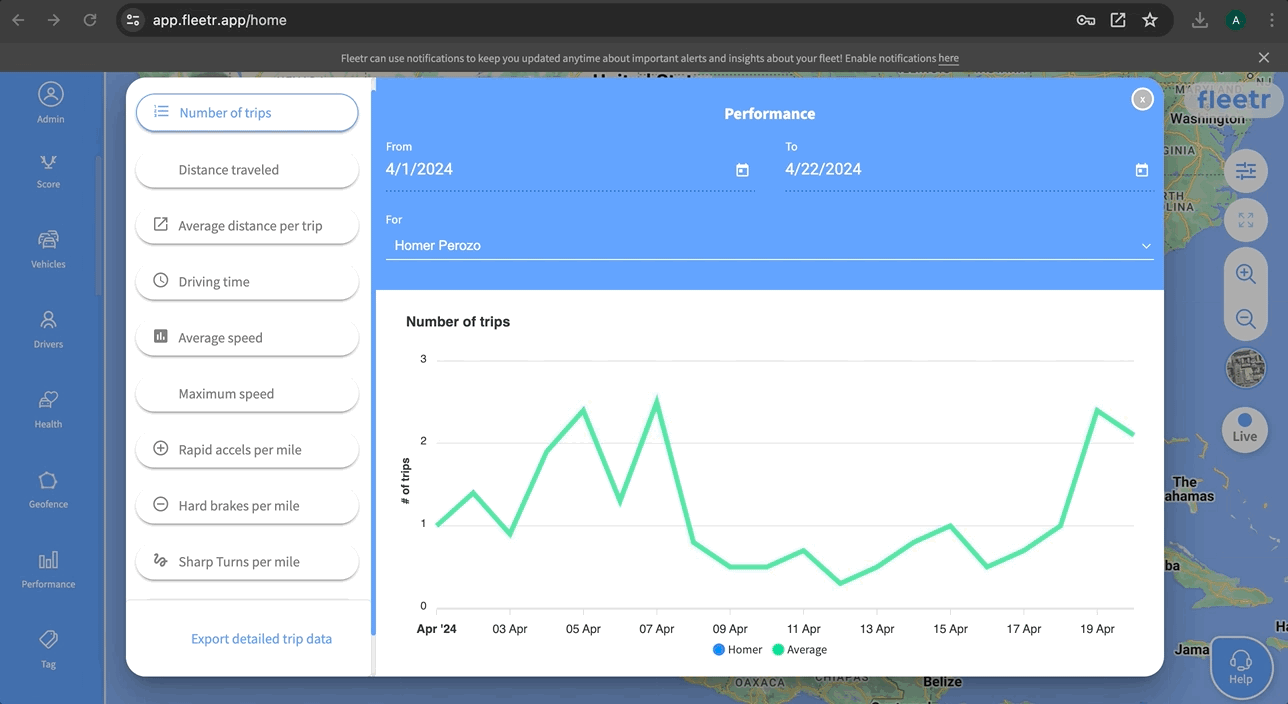Toggle the Live map button

pos(1245,428)
